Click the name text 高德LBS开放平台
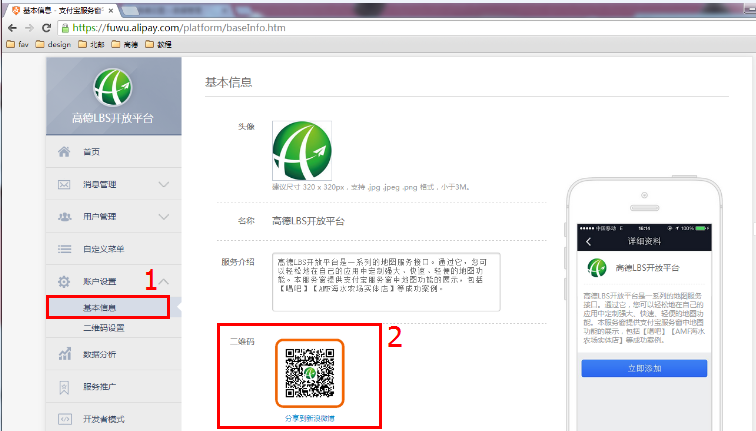 click(x=308, y=221)
